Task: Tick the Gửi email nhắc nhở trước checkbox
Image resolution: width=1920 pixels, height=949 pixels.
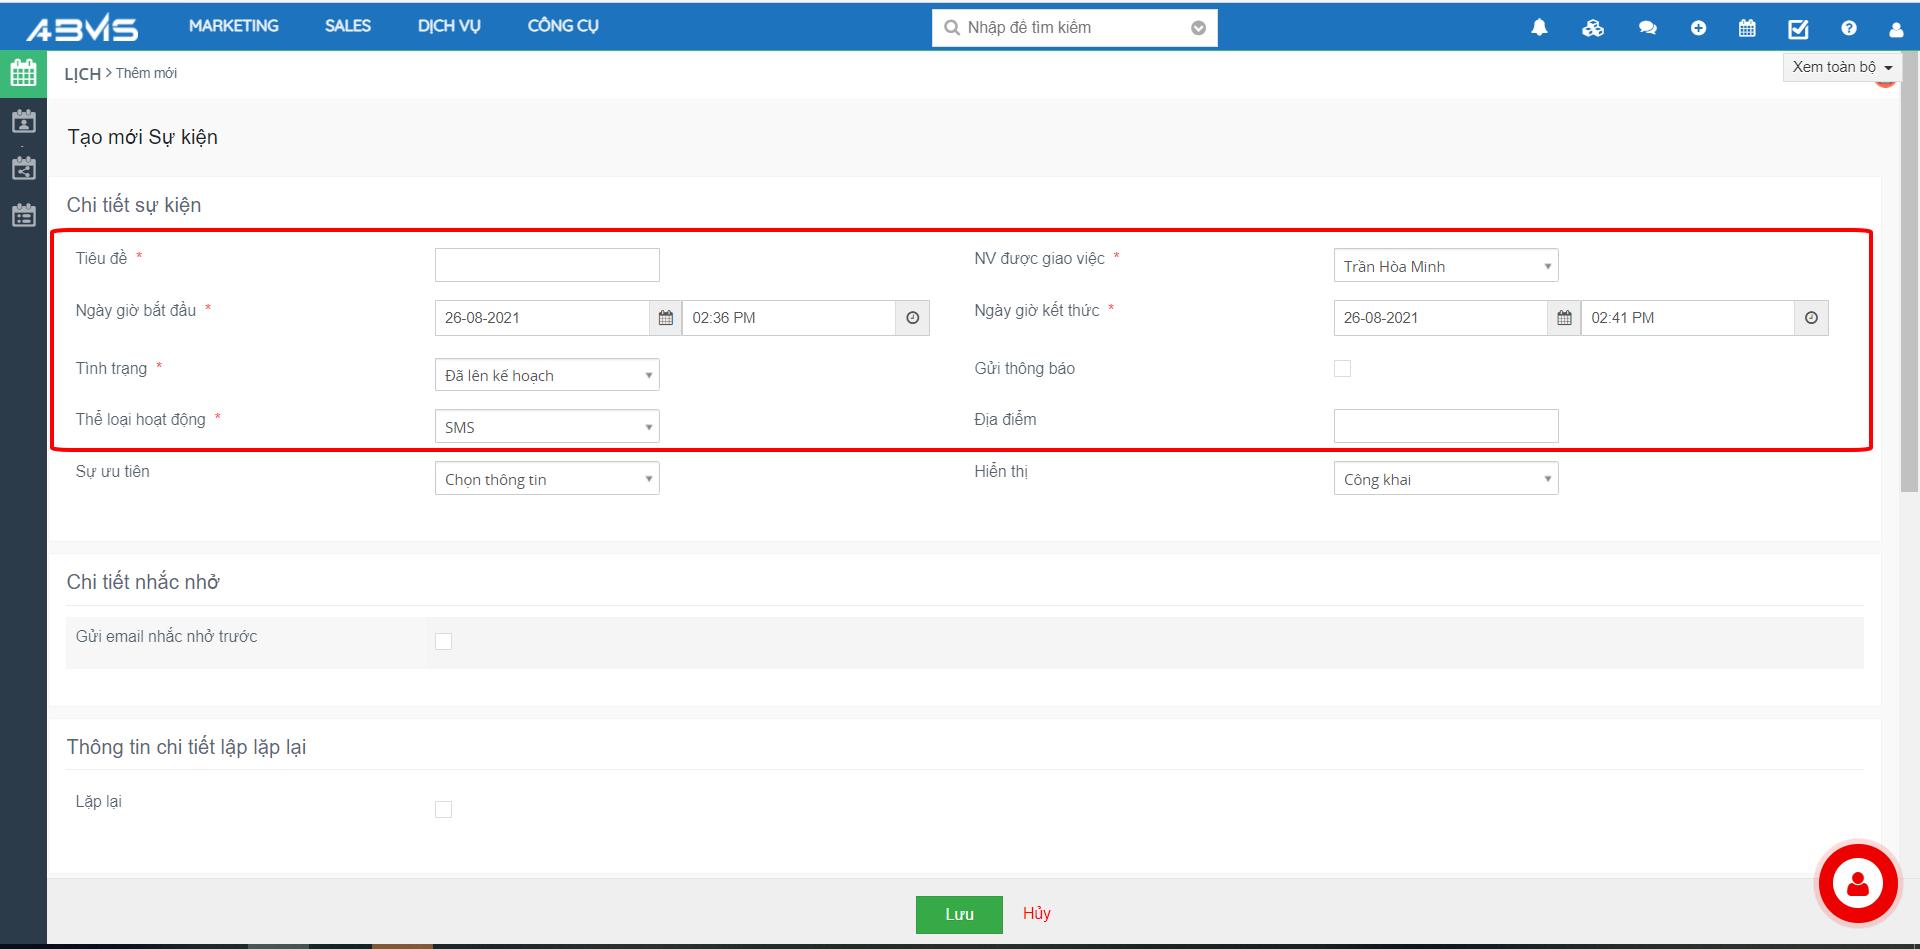Action: point(443,641)
